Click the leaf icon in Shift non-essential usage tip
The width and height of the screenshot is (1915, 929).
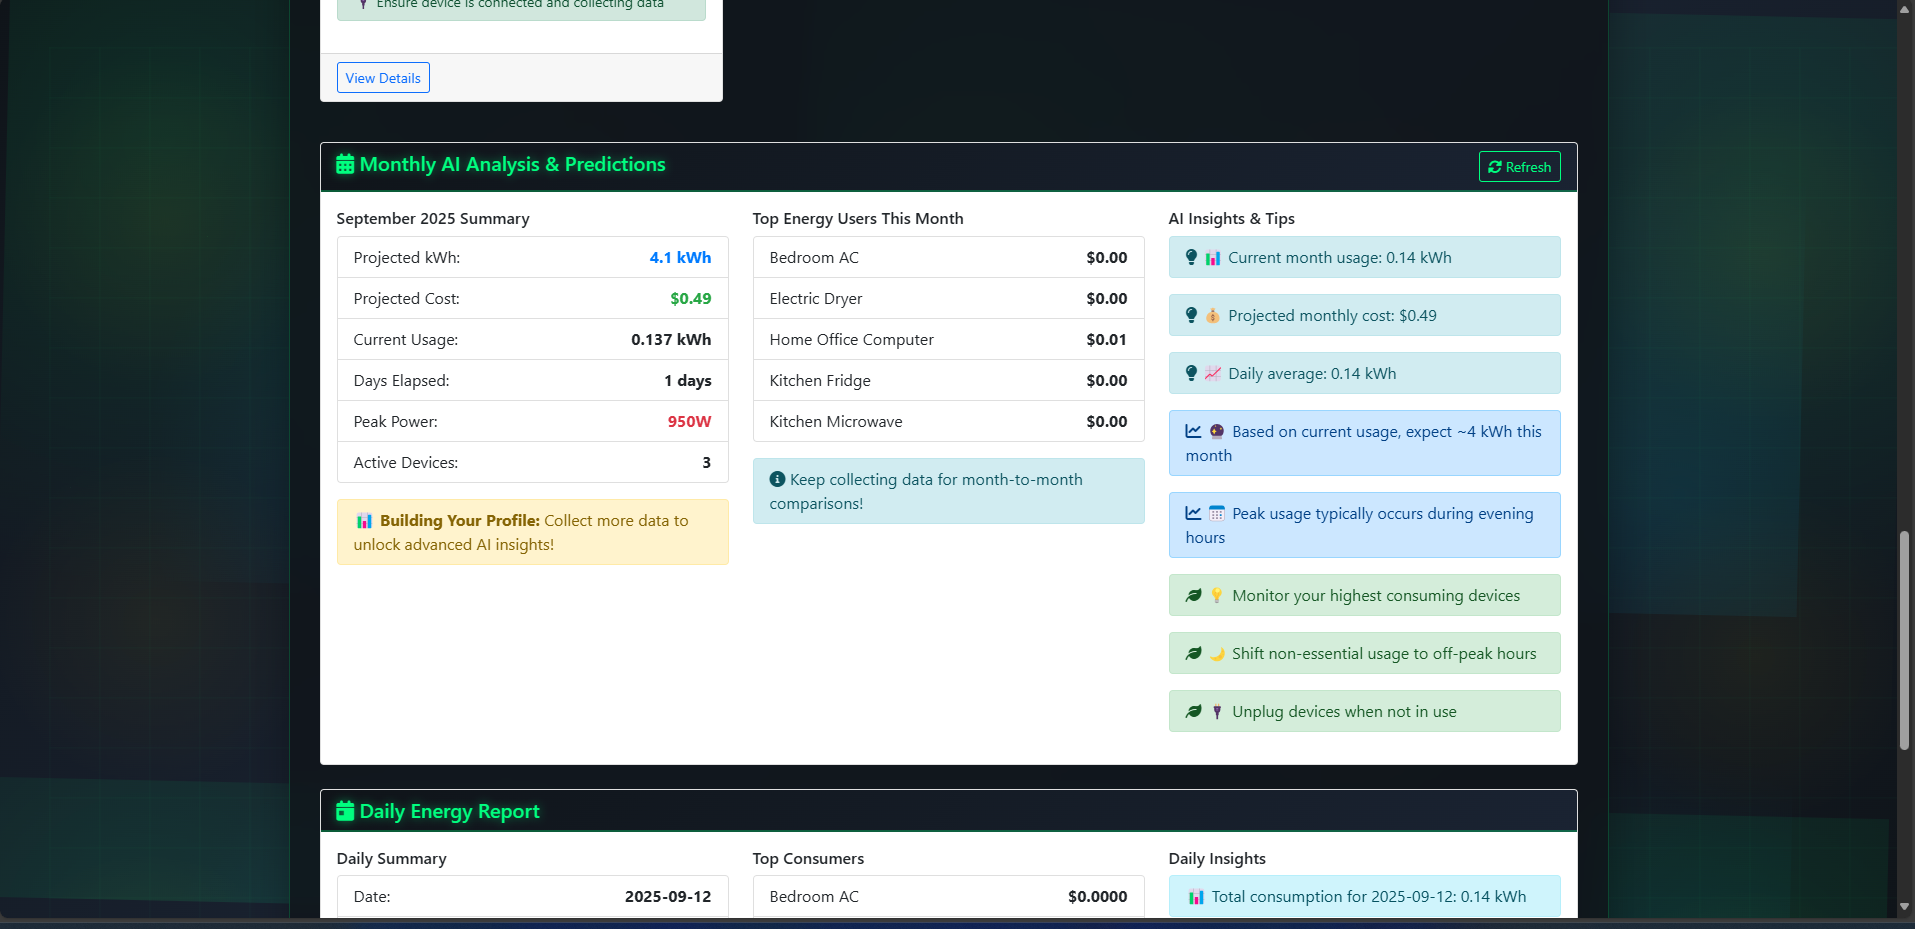pyautogui.click(x=1193, y=653)
